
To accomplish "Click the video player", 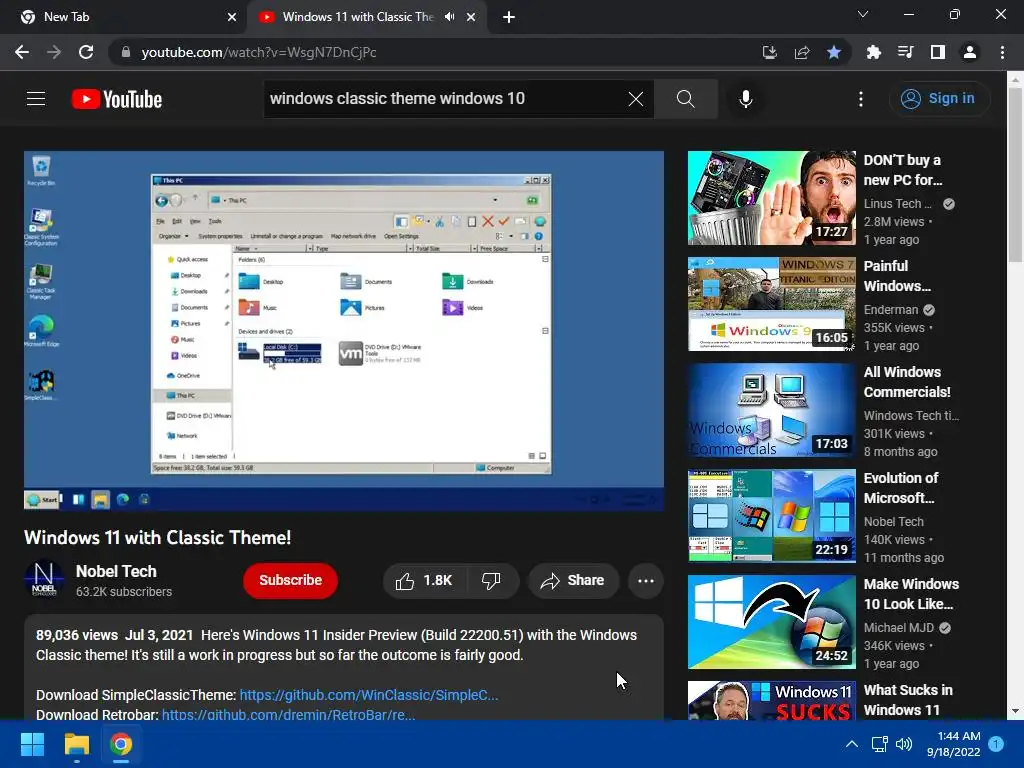I will pyautogui.click(x=344, y=331).
